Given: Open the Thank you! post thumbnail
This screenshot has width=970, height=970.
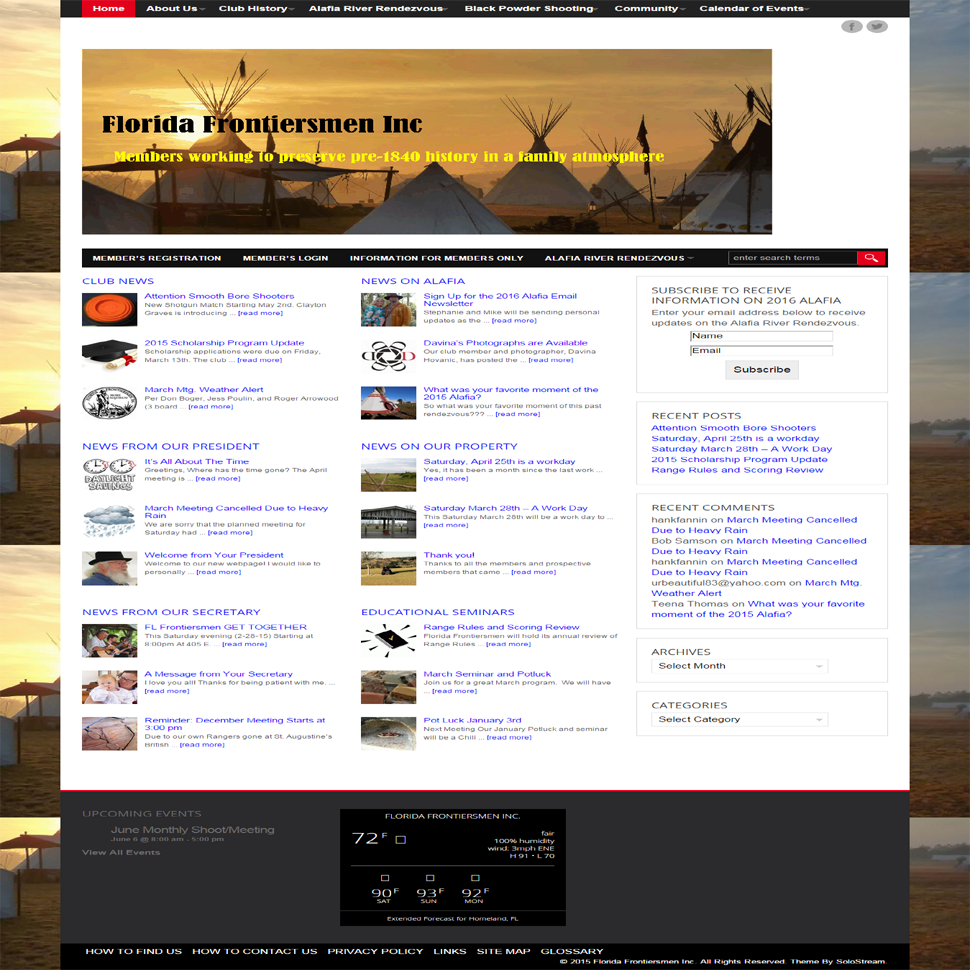Looking at the screenshot, I should tap(388, 569).
